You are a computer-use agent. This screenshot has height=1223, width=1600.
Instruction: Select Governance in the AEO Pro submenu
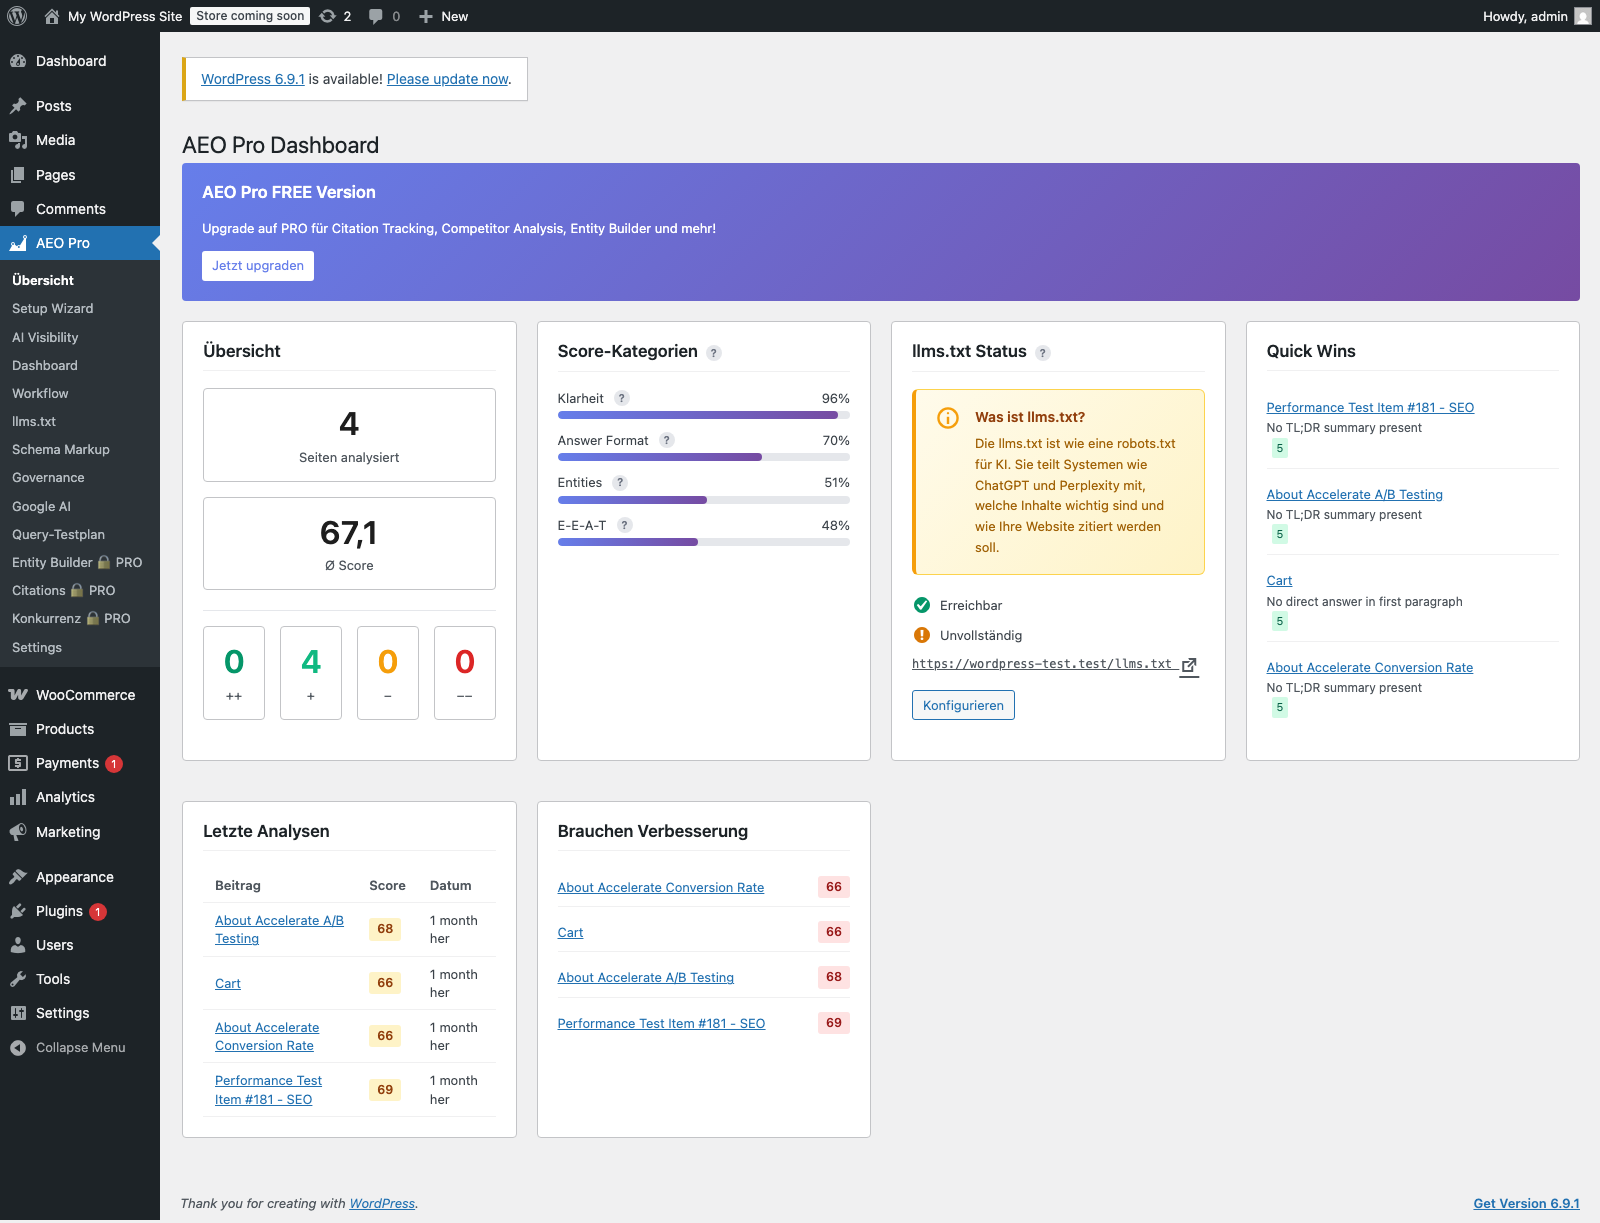[47, 477]
